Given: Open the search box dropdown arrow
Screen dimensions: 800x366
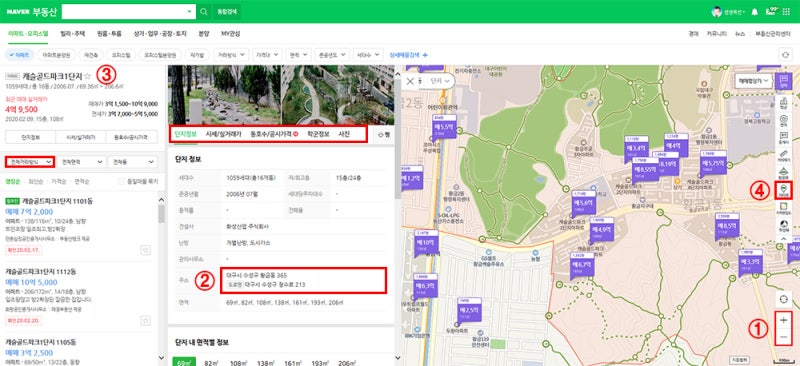Looking at the screenshot, I should (x=189, y=11).
